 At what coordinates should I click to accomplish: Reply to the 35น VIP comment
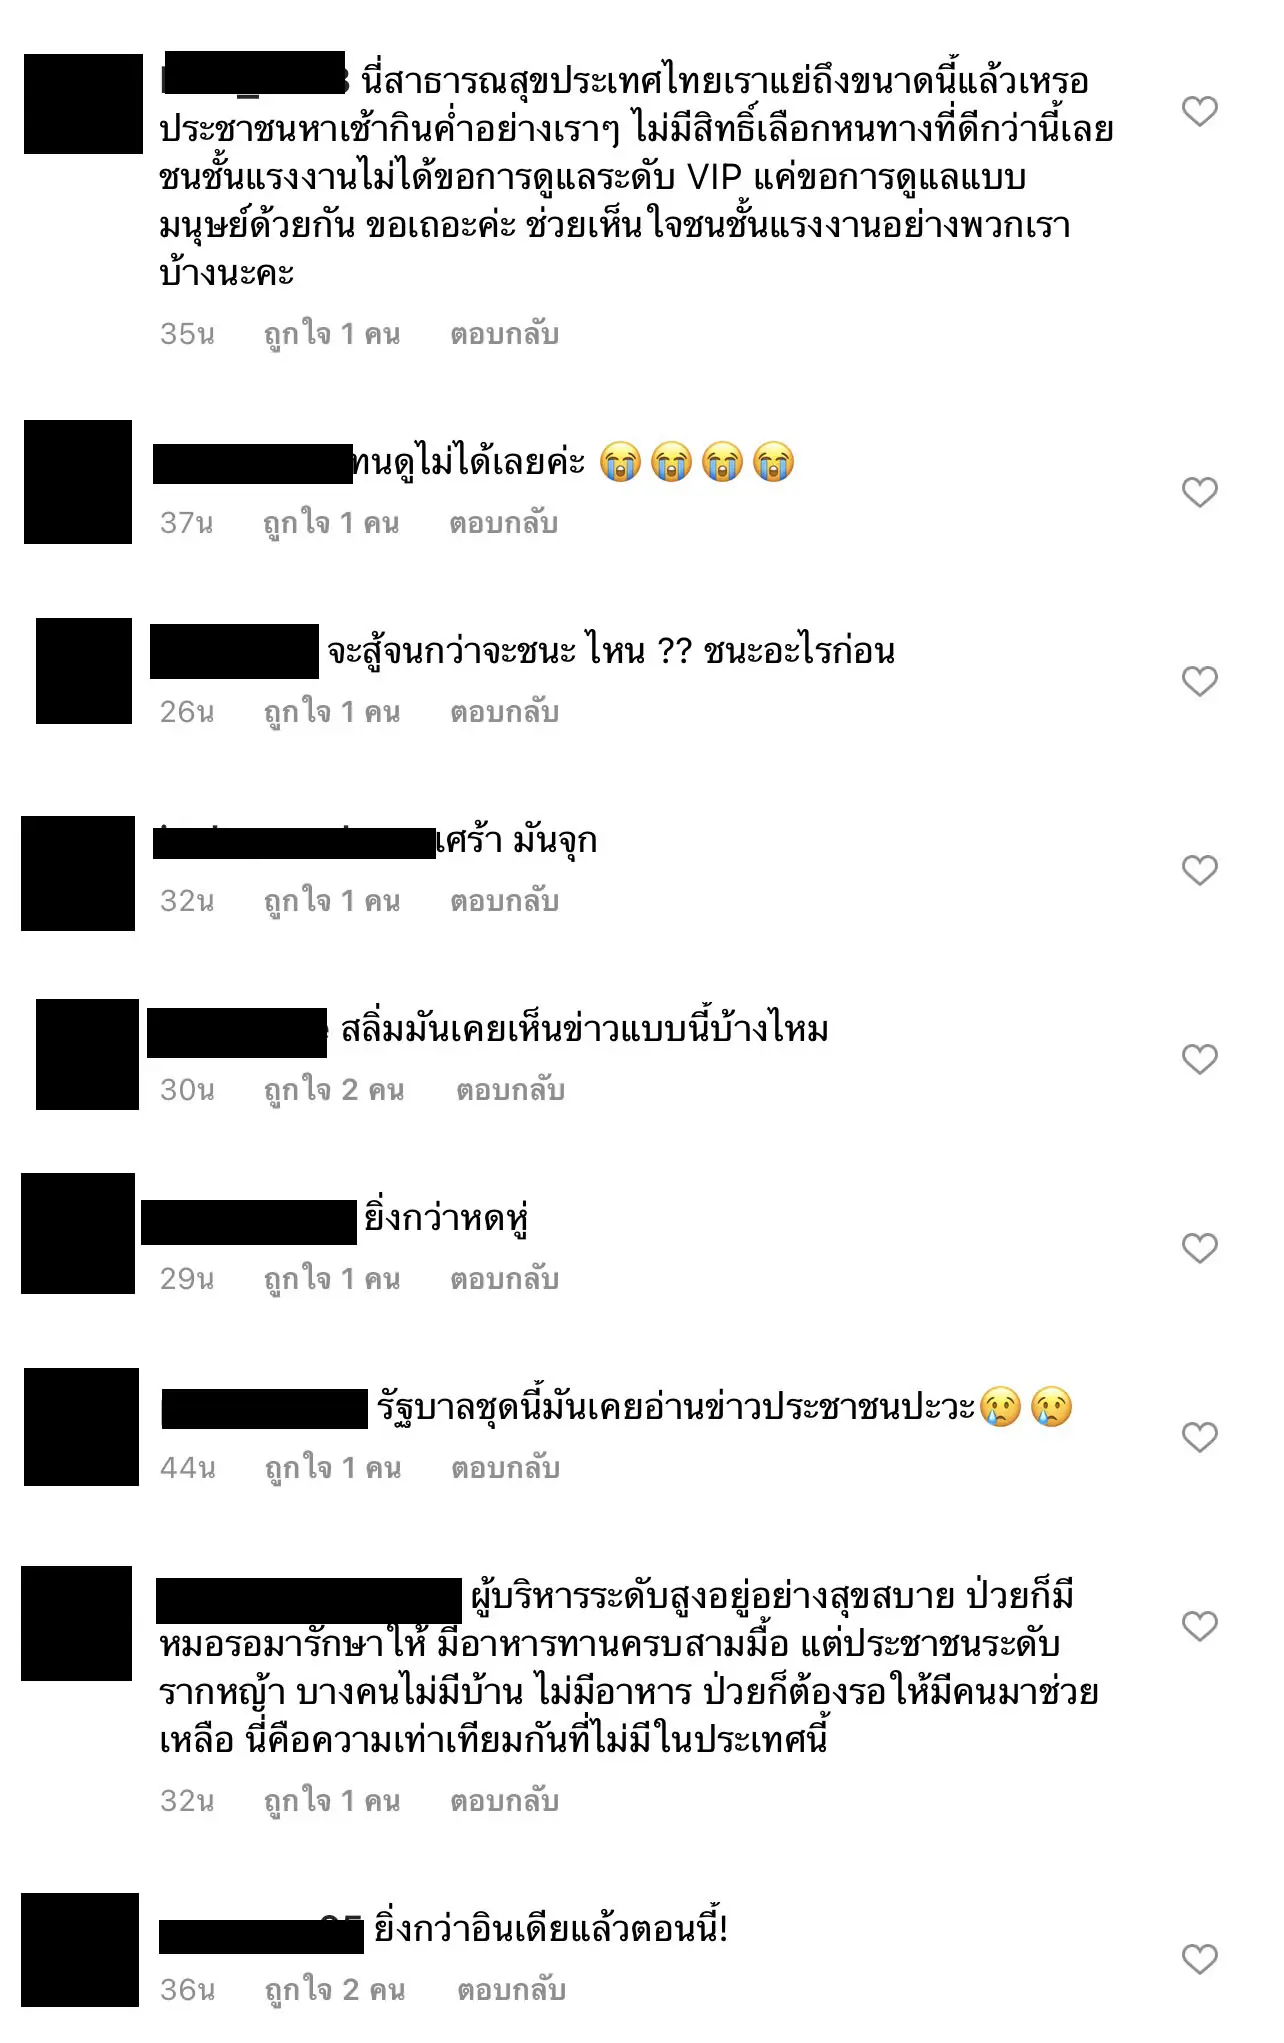(504, 334)
